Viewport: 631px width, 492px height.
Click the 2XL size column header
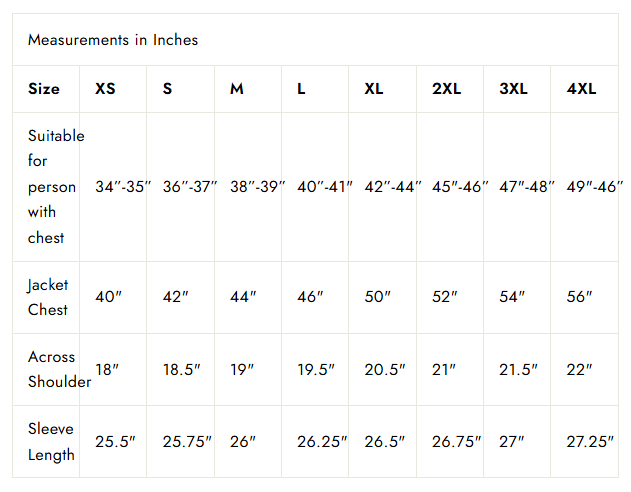pyautogui.click(x=446, y=89)
